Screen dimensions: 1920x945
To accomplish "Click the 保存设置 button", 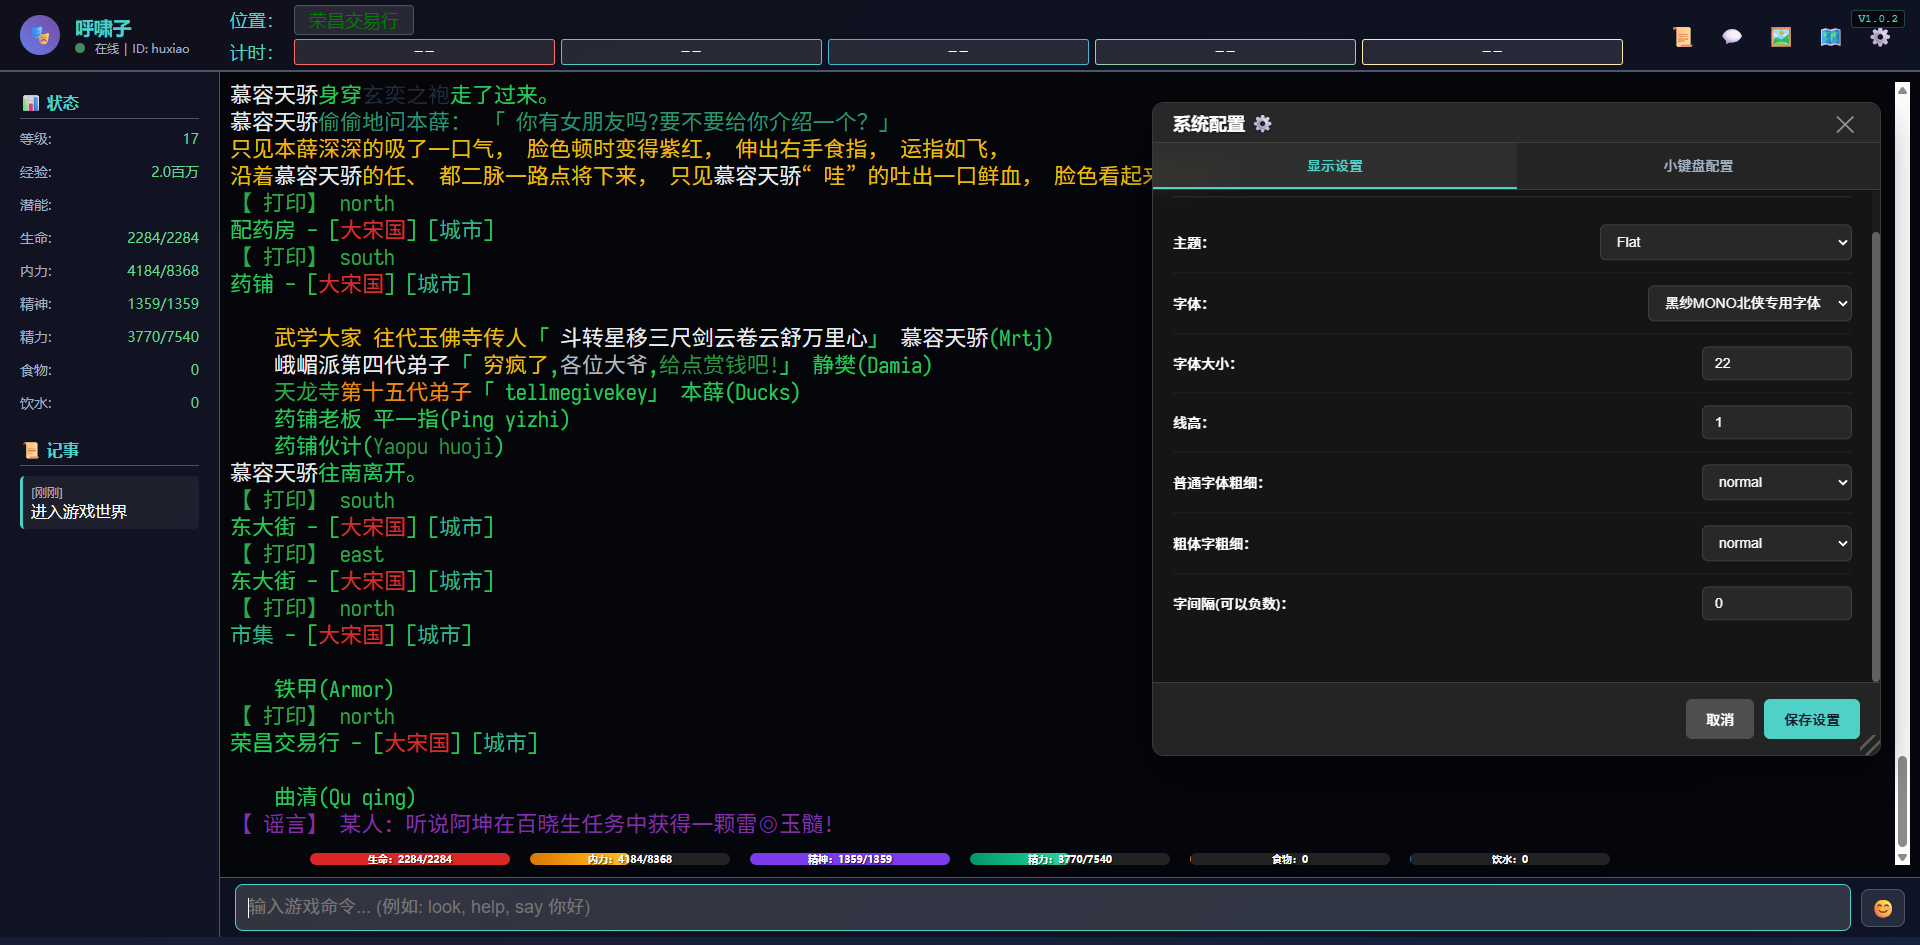I will pyautogui.click(x=1811, y=718).
